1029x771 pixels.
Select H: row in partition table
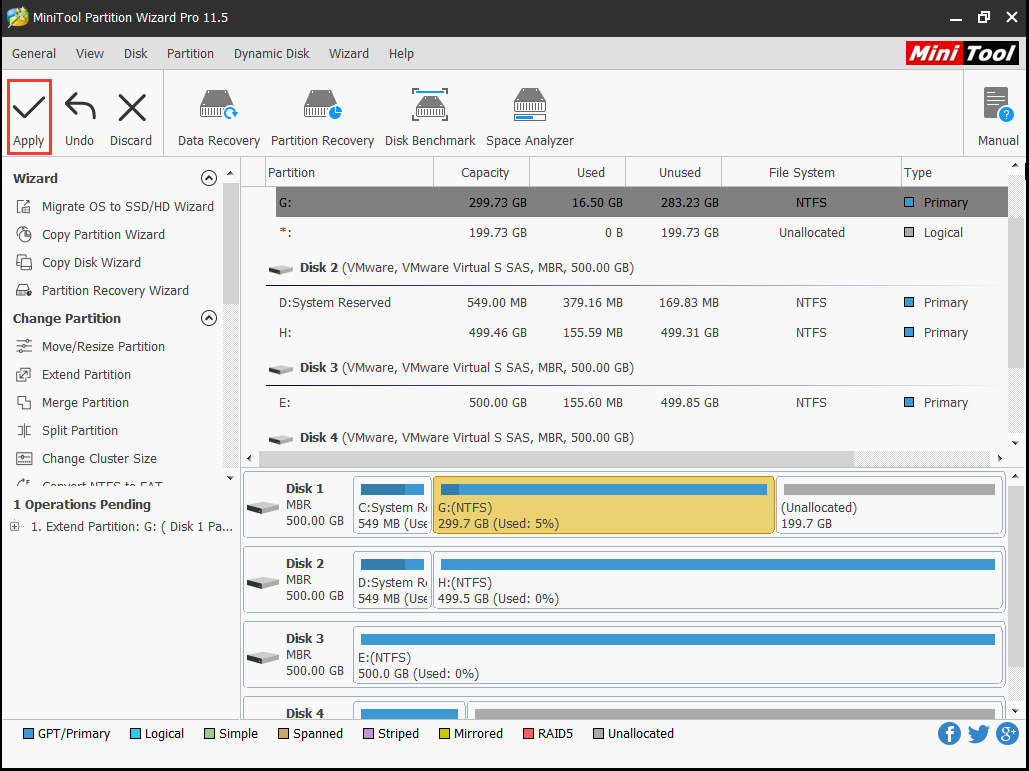pos(642,333)
